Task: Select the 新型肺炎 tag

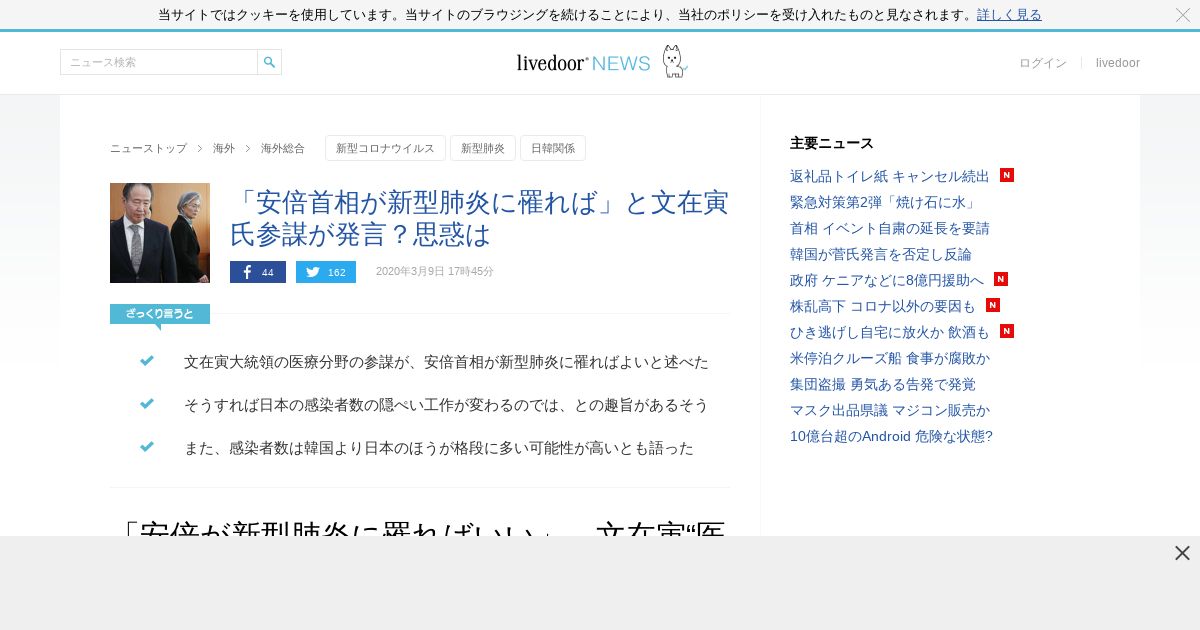Action: [x=483, y=148]
